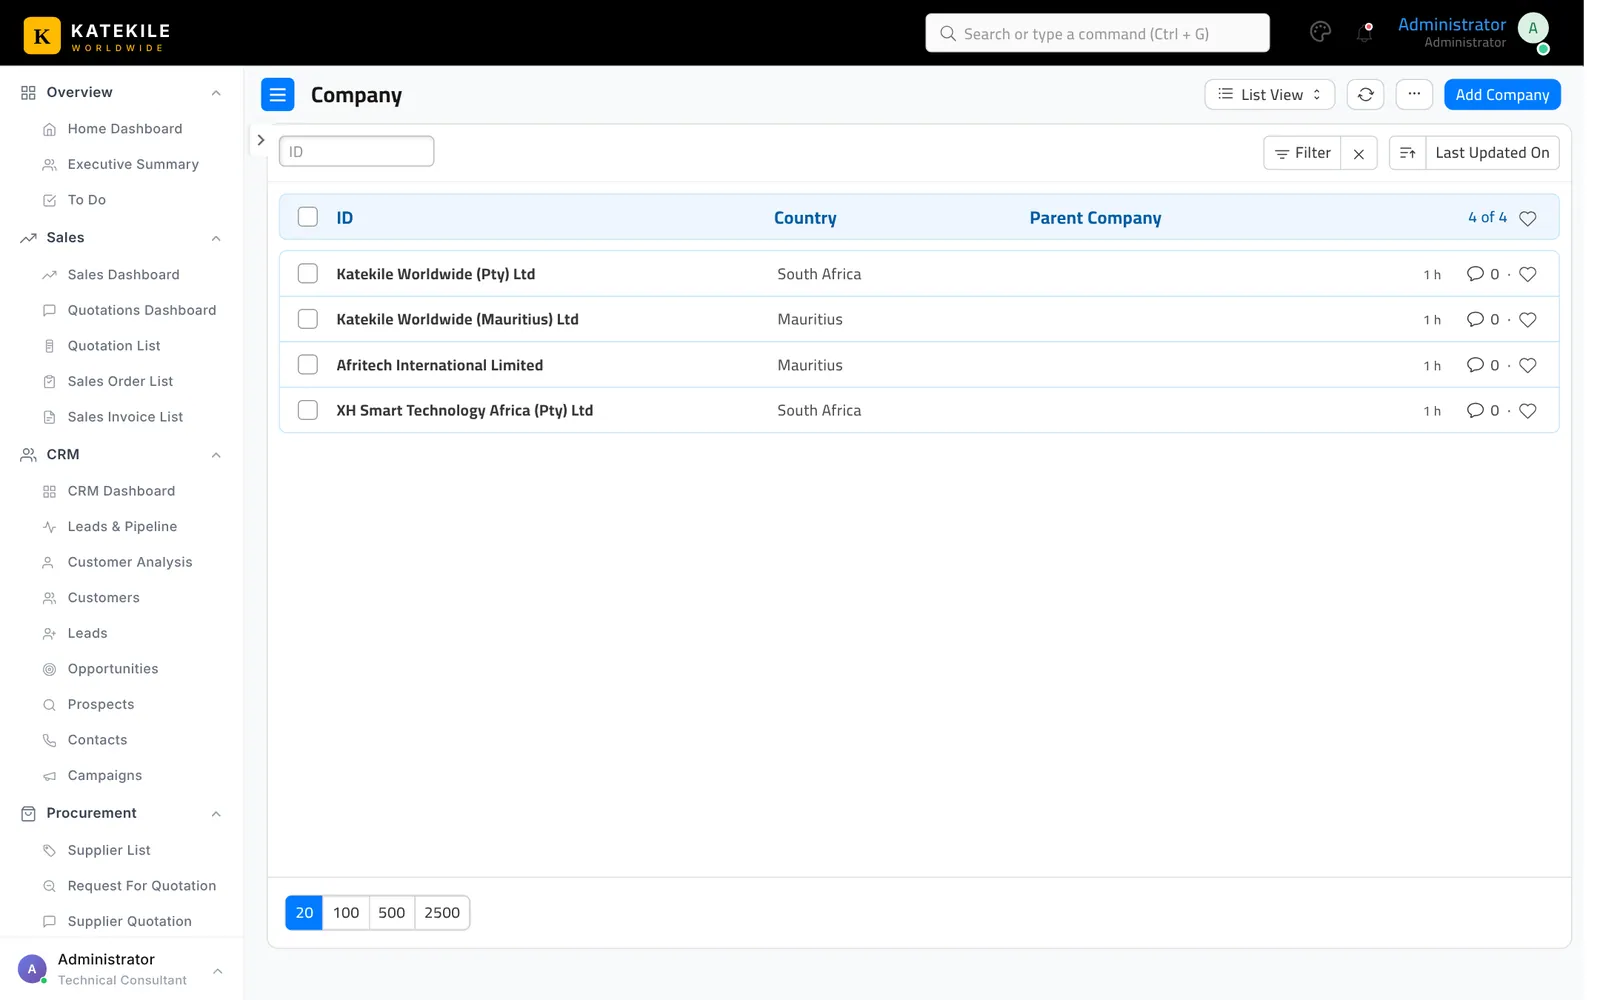1600x1000 pixels.
Task: Like Katekile Worldwide (Pty) Ltd heart icon
Action: tap(1527, 274)
